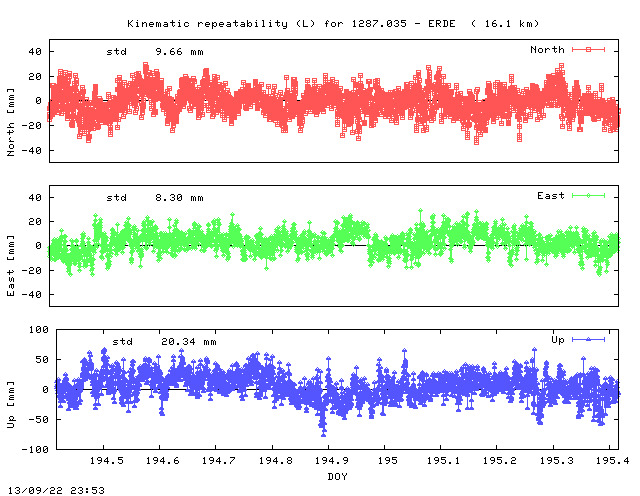Click the 'East' legend label
This screenshot has height=496, width=640.
pyautogui.click(x=551, y=196)
